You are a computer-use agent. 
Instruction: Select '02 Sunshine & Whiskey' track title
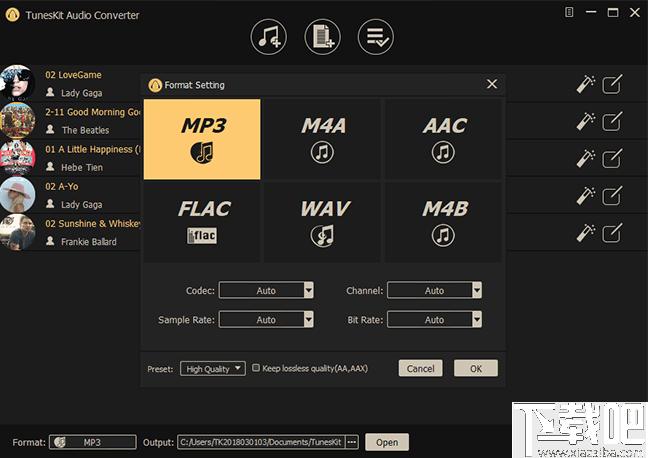click(x=93, y=224)
